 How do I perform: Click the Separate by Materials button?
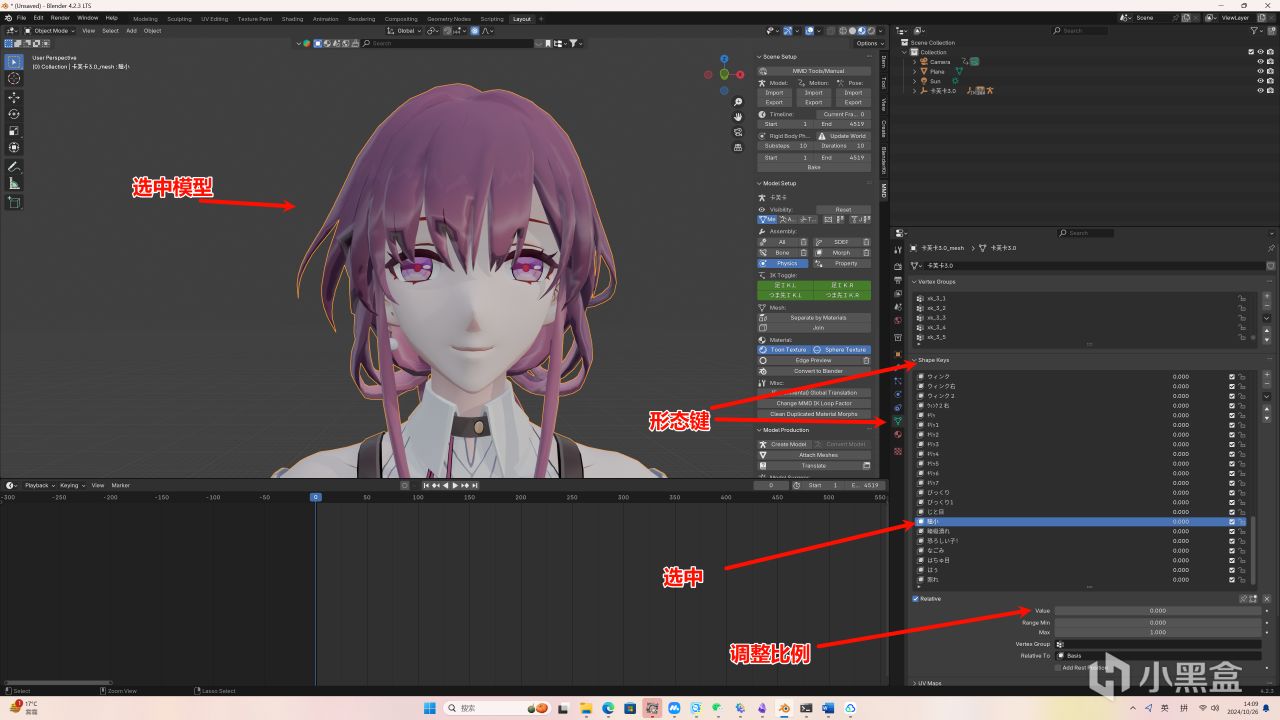click(814, 318)
